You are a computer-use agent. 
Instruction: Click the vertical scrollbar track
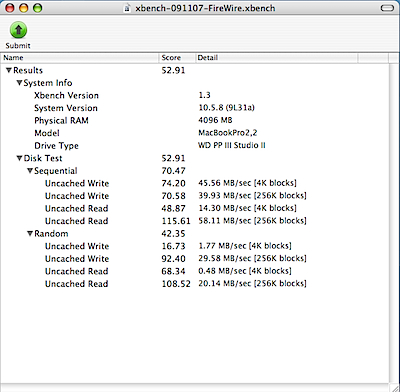pos(394,220)
